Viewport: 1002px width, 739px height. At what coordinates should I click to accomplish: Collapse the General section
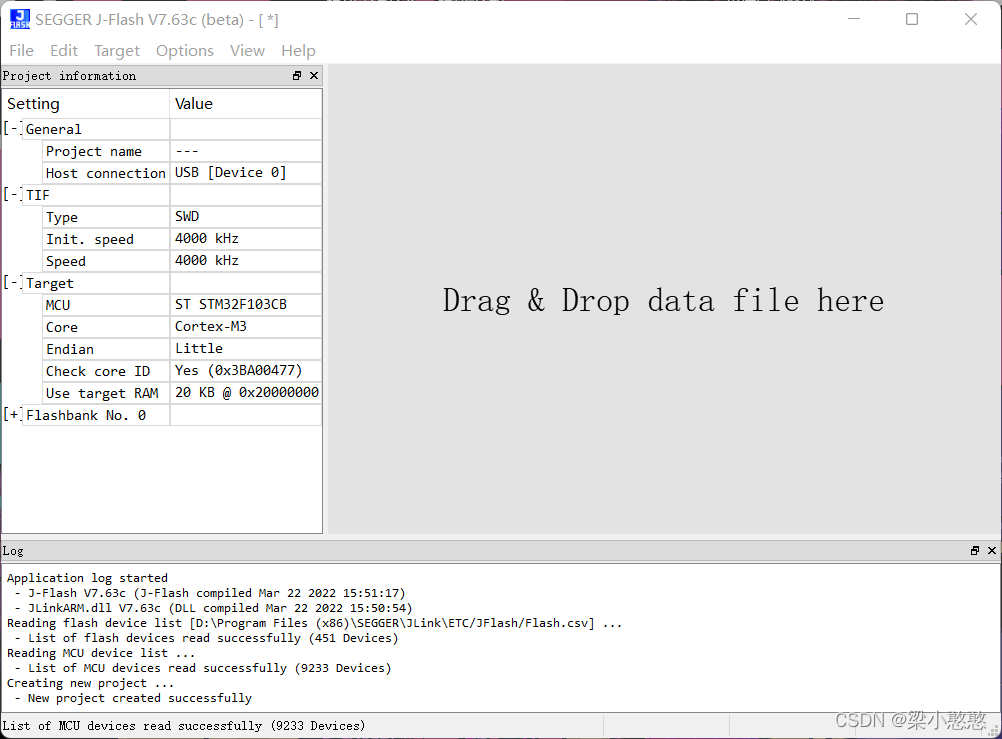point(12,128)
